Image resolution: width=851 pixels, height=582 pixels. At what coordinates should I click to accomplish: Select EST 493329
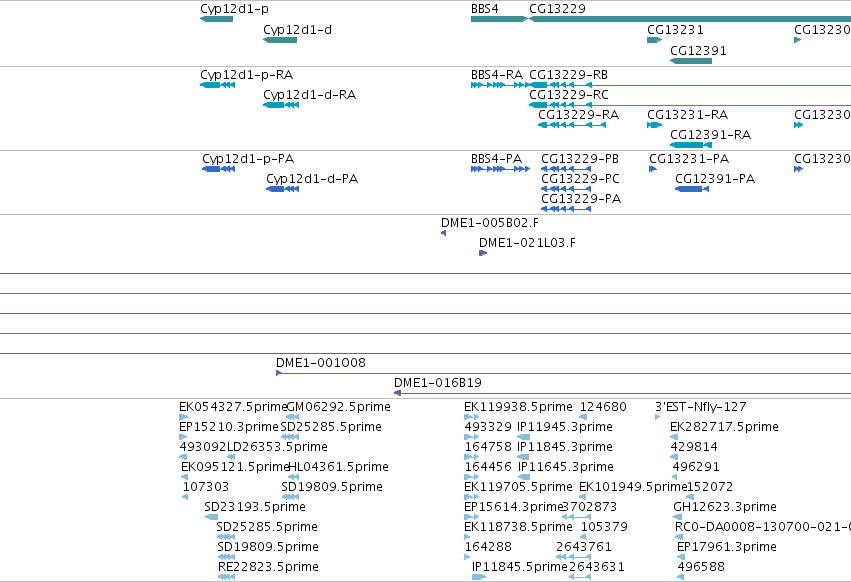(472, 437)
